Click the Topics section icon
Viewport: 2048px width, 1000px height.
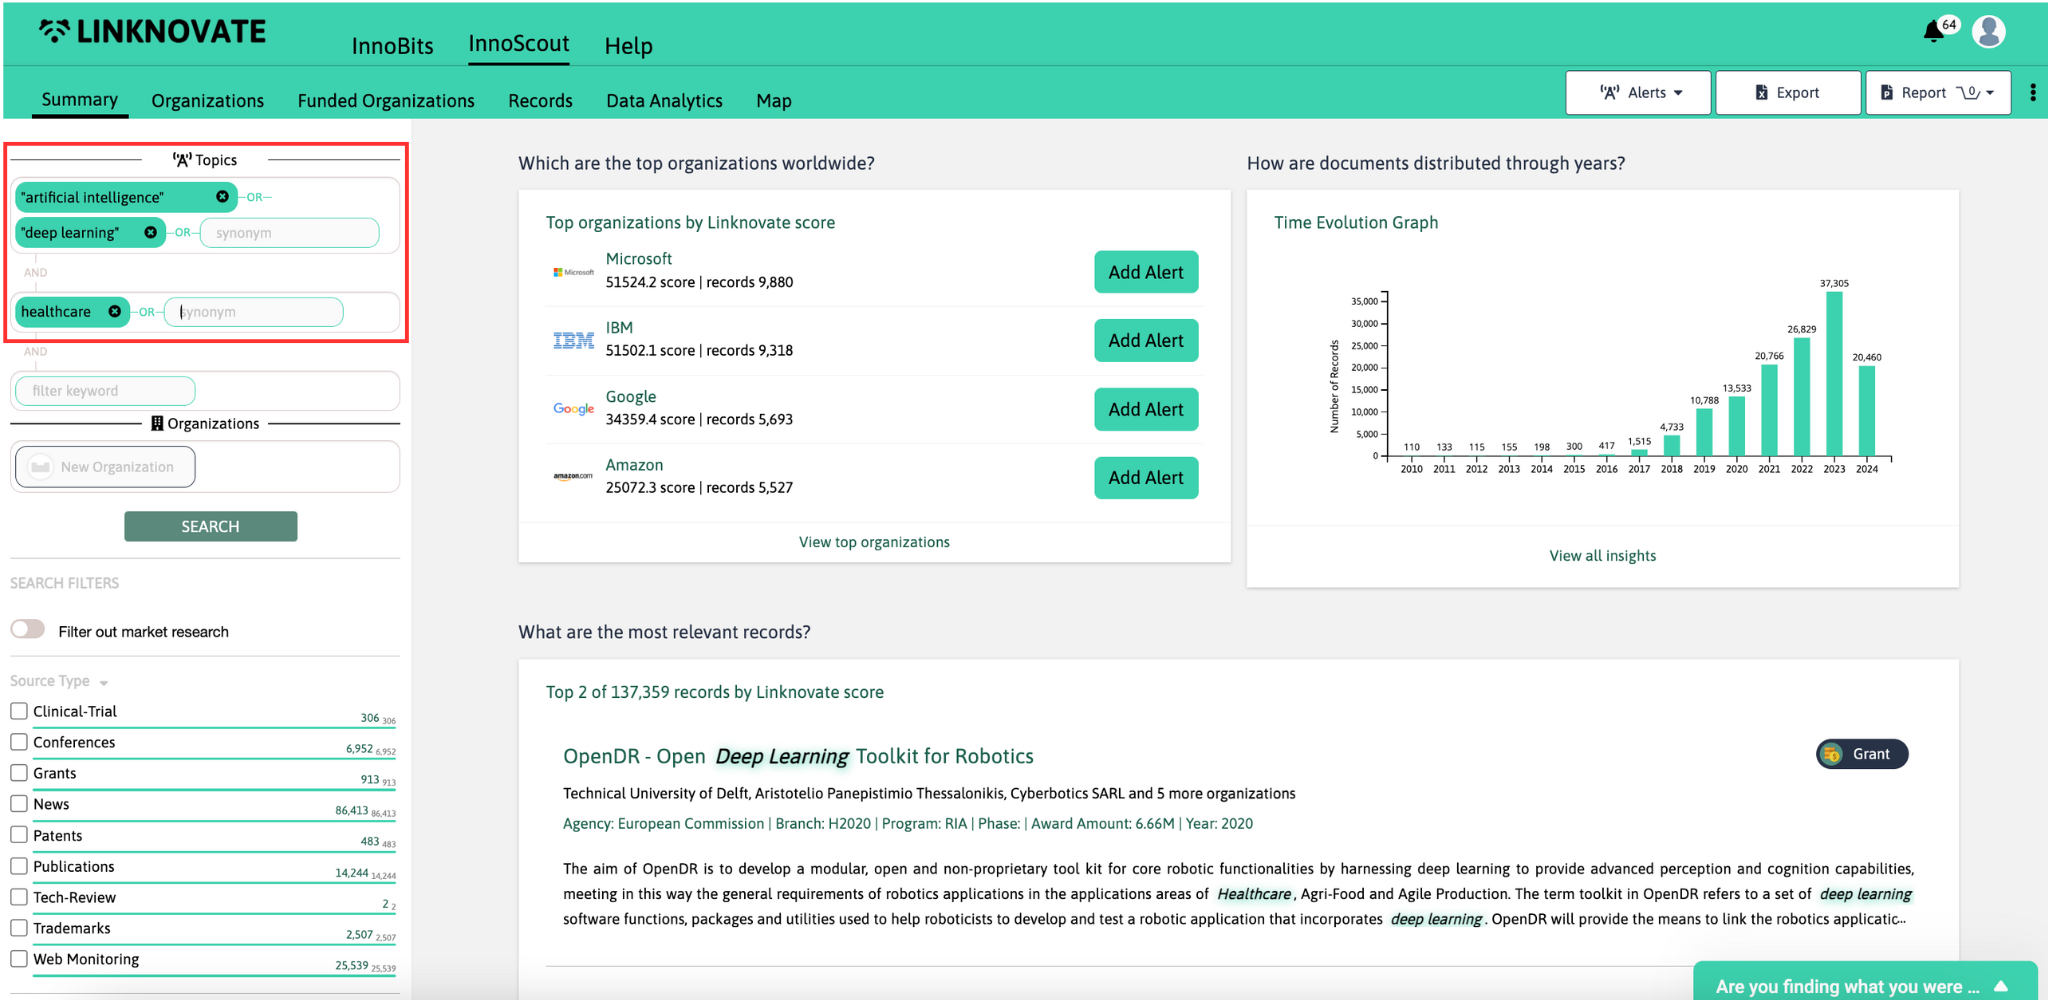tap(182, 160)
